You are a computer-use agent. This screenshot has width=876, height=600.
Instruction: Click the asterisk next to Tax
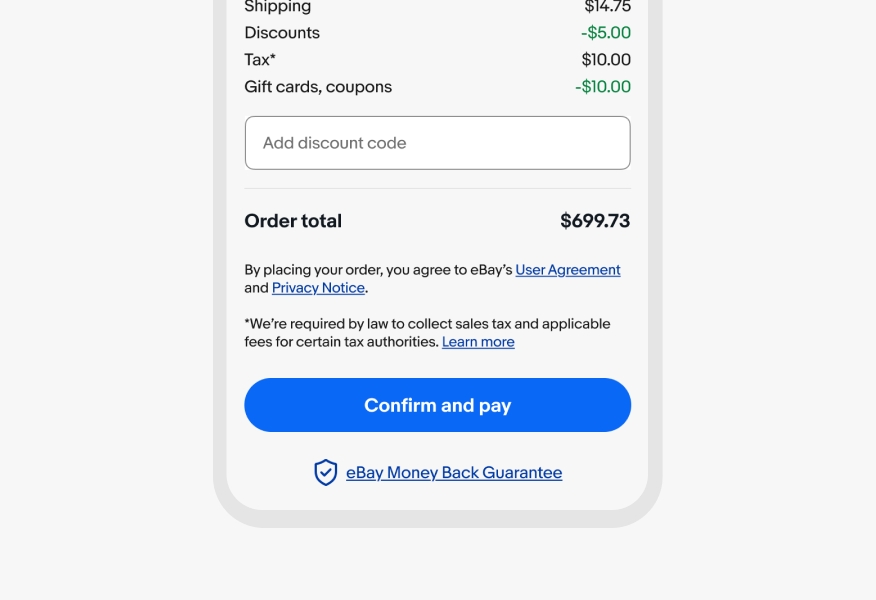[272, 56]
